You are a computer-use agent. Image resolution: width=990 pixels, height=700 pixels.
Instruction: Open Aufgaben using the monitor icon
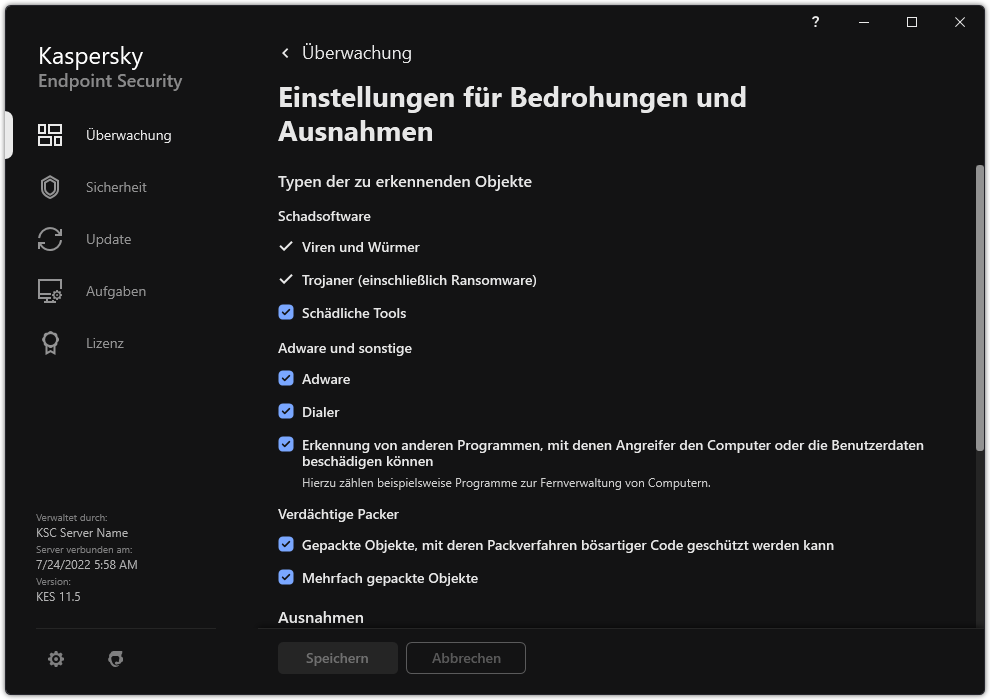[x=50, y=291]
